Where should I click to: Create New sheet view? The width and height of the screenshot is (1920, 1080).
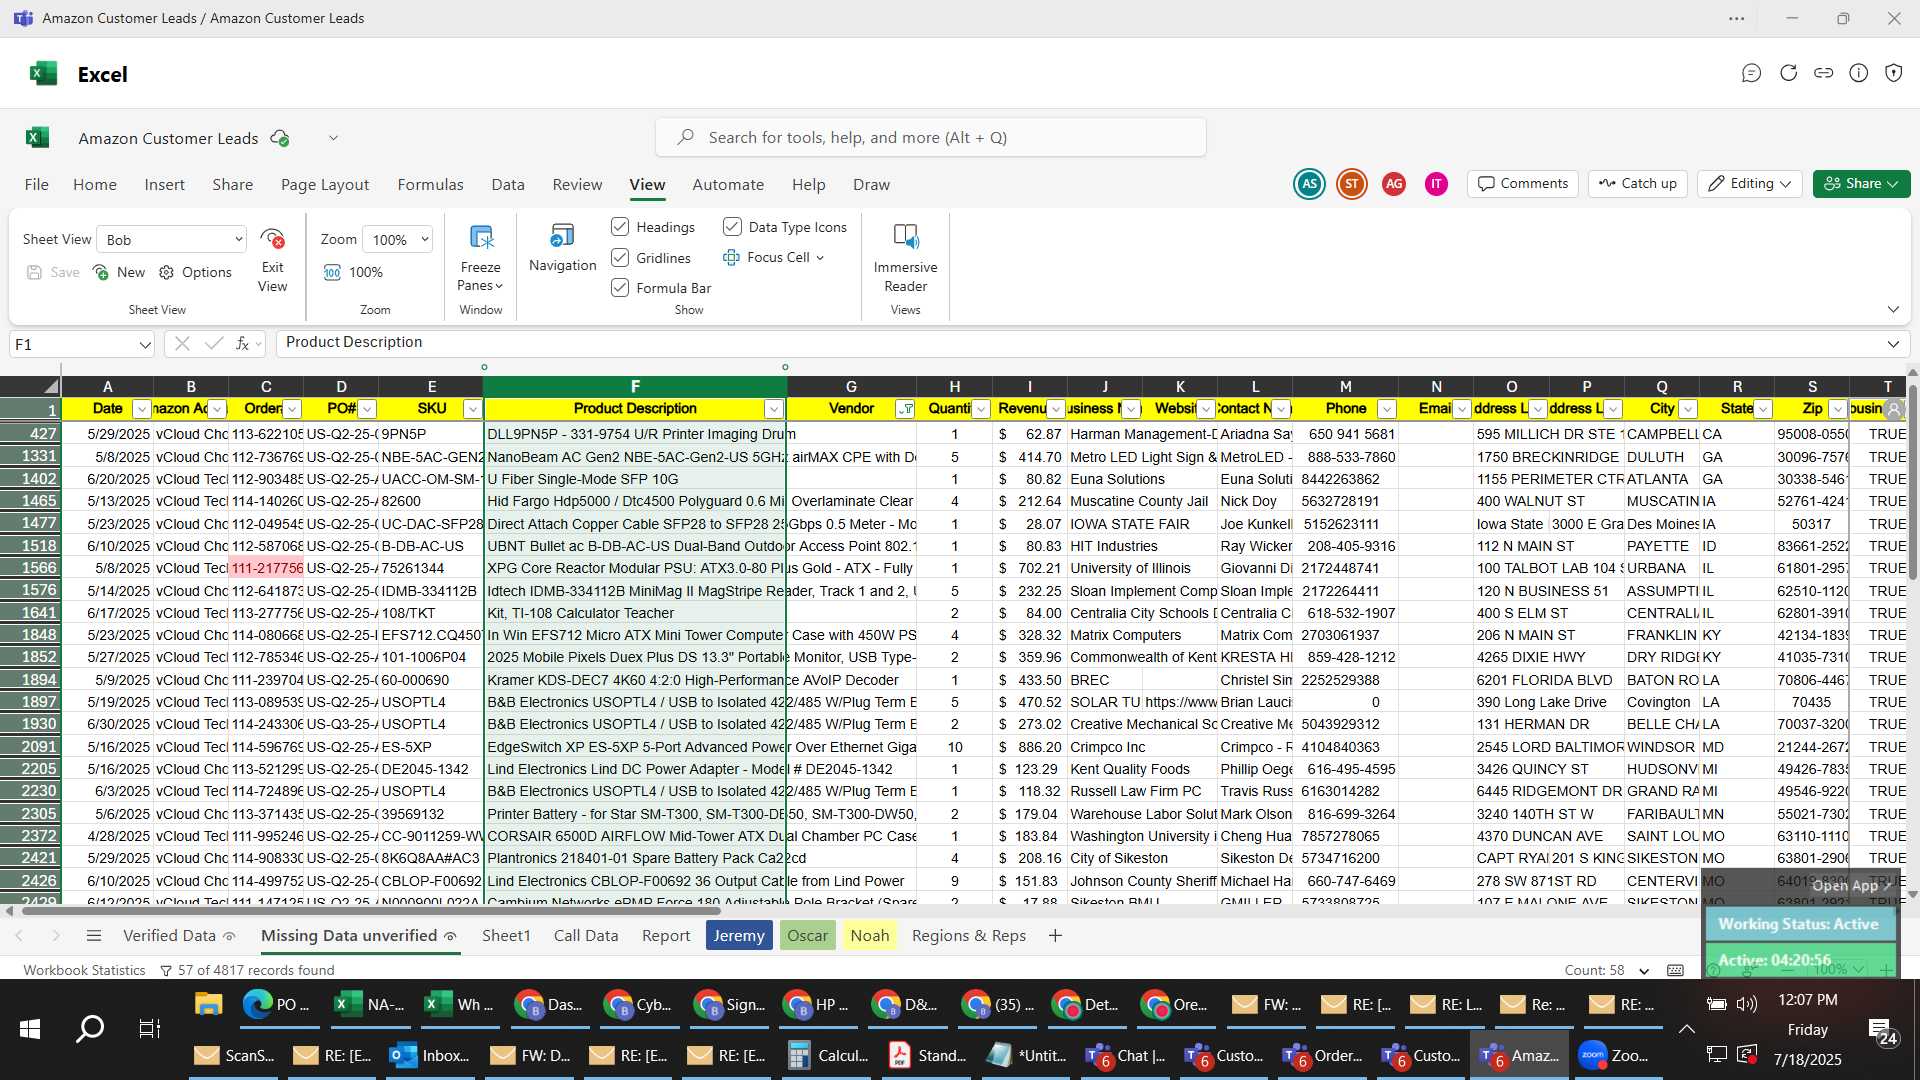pos(119,272)
